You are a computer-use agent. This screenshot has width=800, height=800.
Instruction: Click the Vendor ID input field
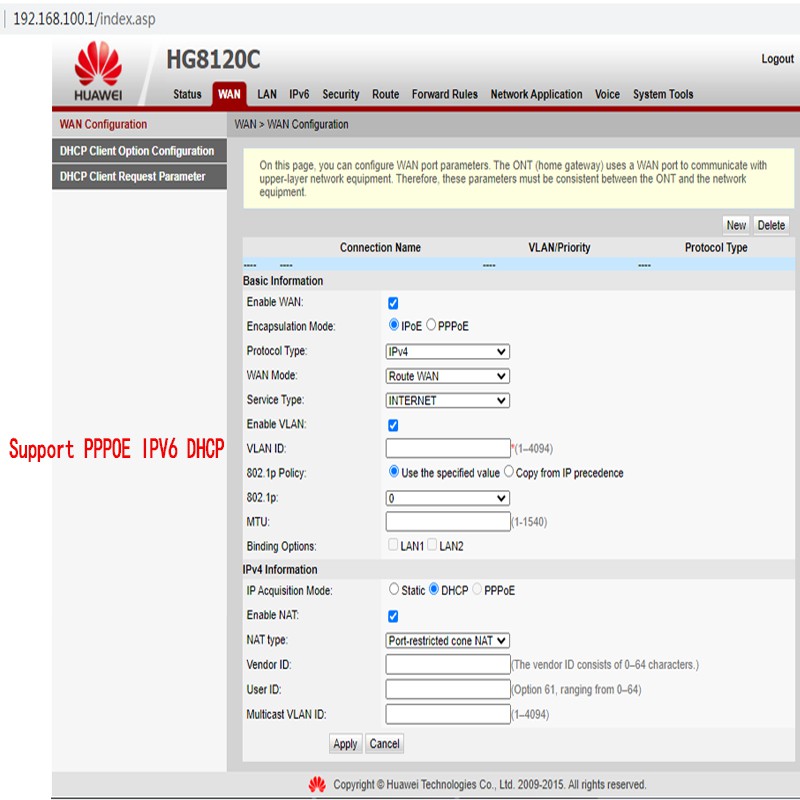click(x=448, y=664)
